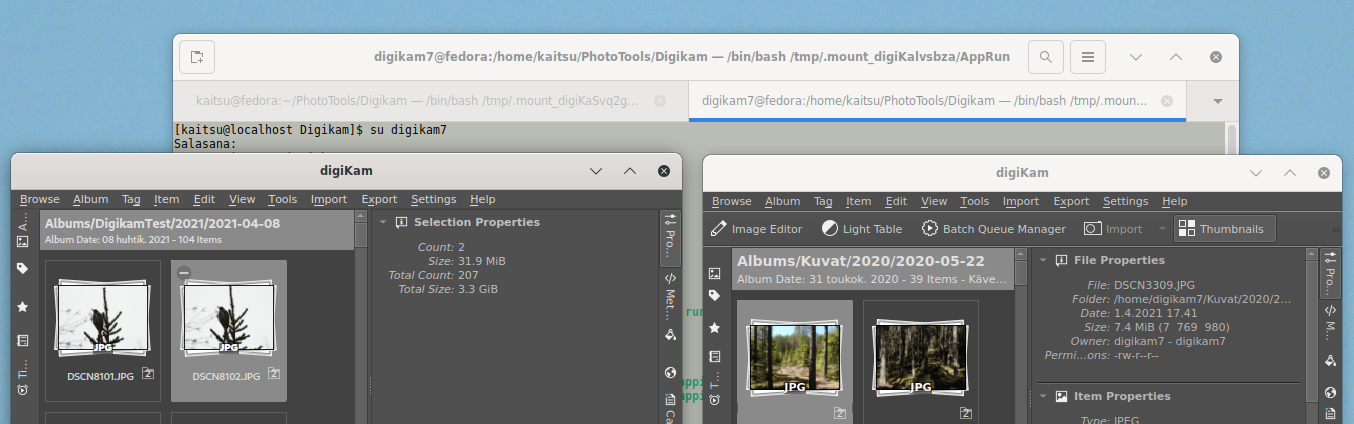Collapse the File Properties section
1354x424 pixels.
(x=1043, y=260)
